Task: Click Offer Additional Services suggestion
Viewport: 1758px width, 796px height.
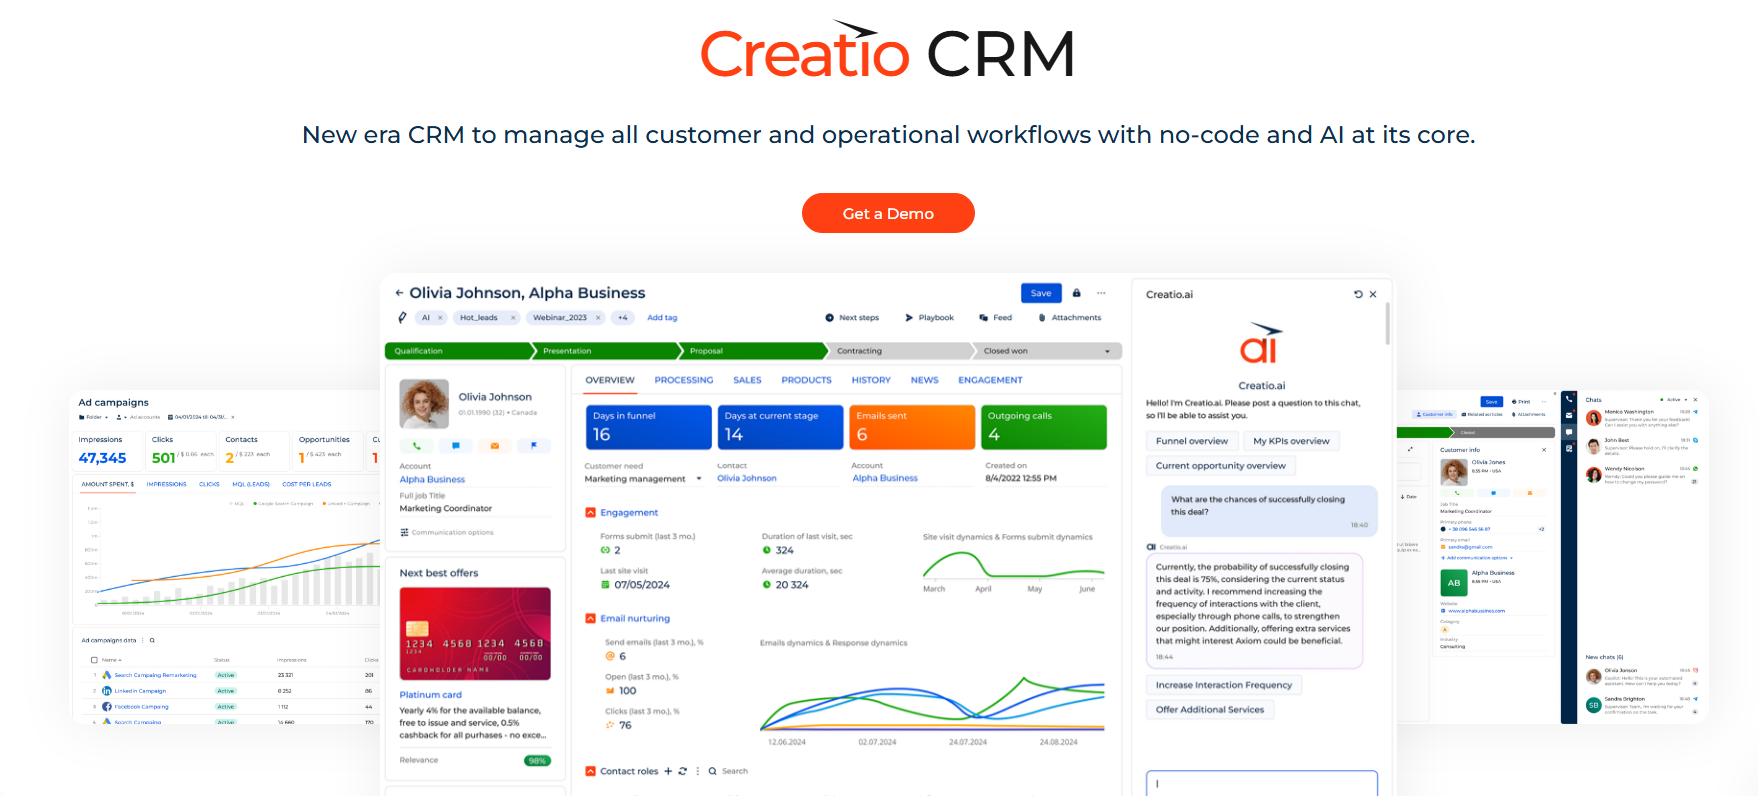Action: click(x=1210, y=710)
